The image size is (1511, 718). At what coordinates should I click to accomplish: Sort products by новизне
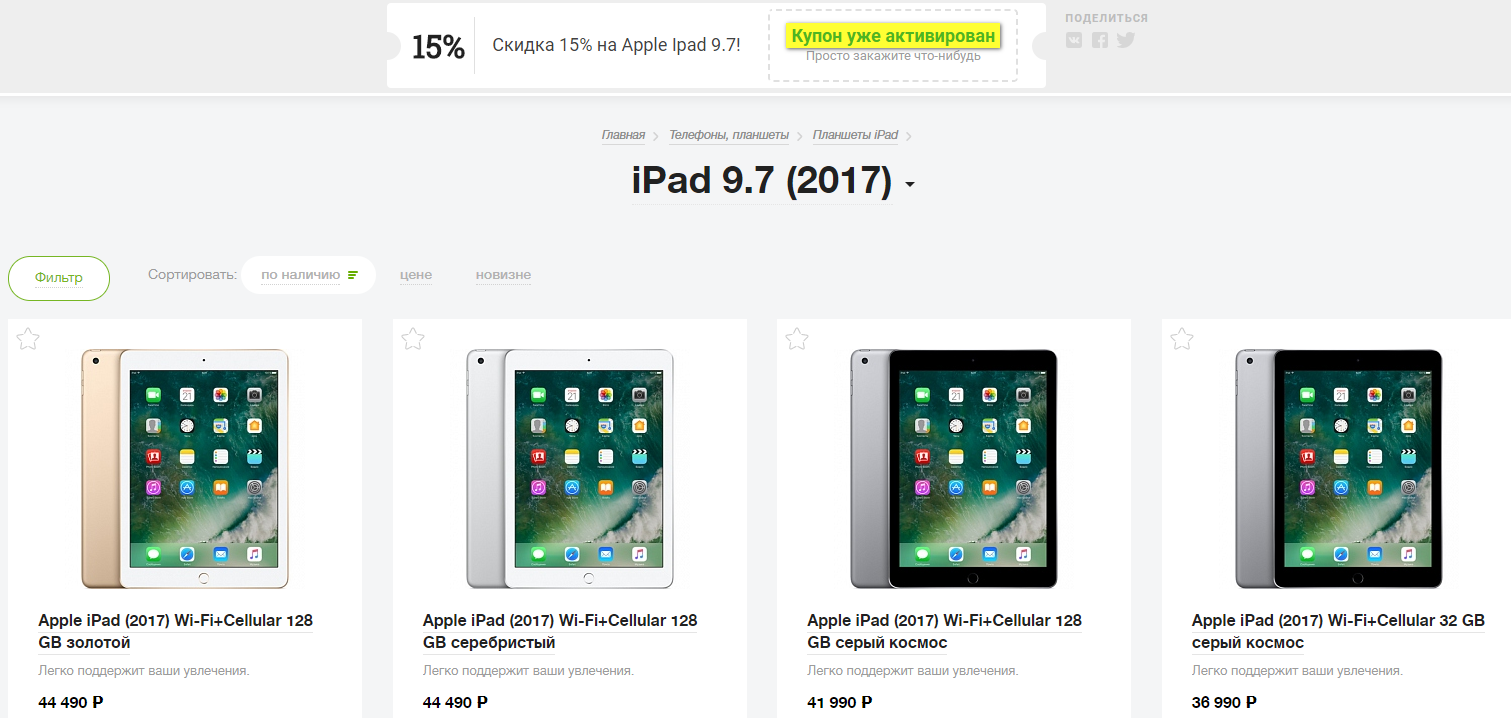[503, 275]
